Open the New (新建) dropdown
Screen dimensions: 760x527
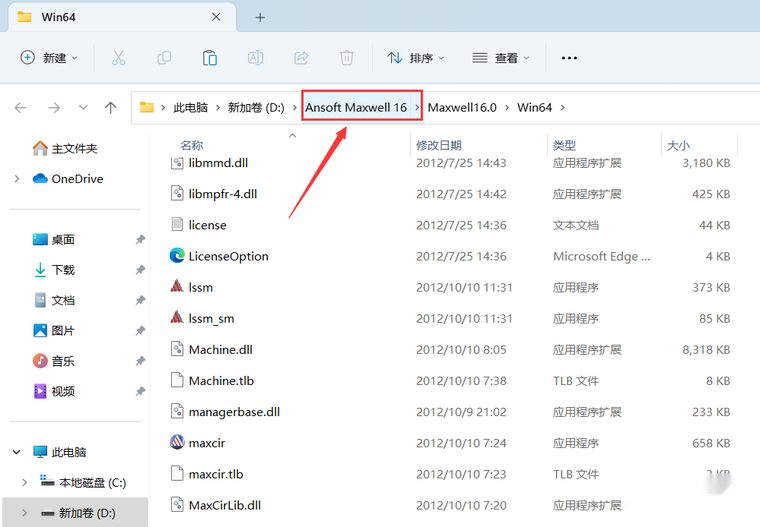[x=48, y=58]
